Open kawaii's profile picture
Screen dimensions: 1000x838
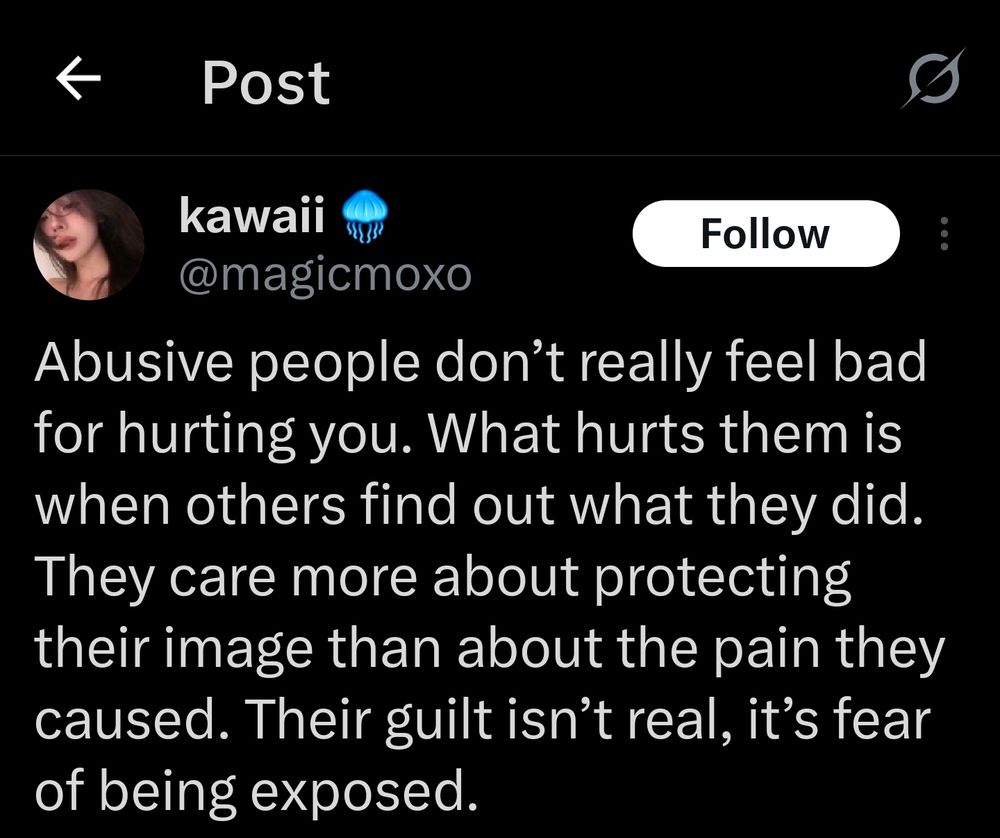pyautogui.click(x=89, y=244)
